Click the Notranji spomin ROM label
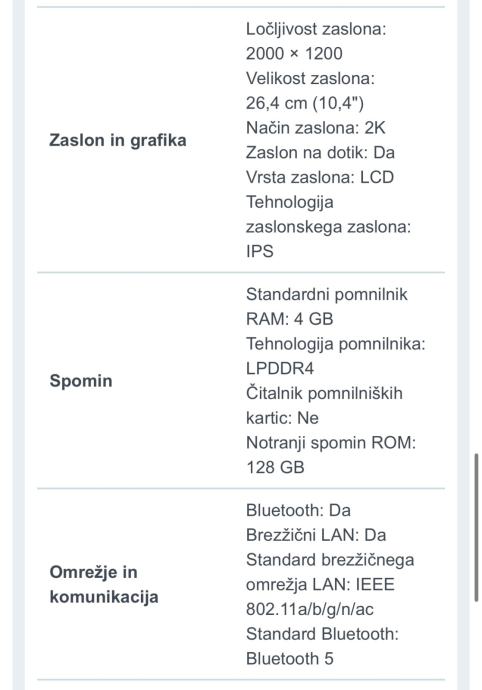This screenshot has width=482, height=690. [331, 442]
